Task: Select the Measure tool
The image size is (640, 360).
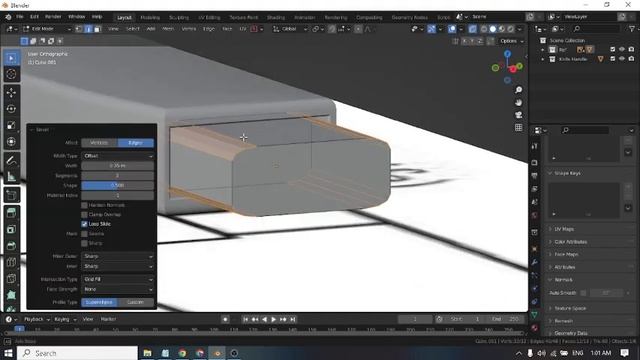Action: pos(11,177)
